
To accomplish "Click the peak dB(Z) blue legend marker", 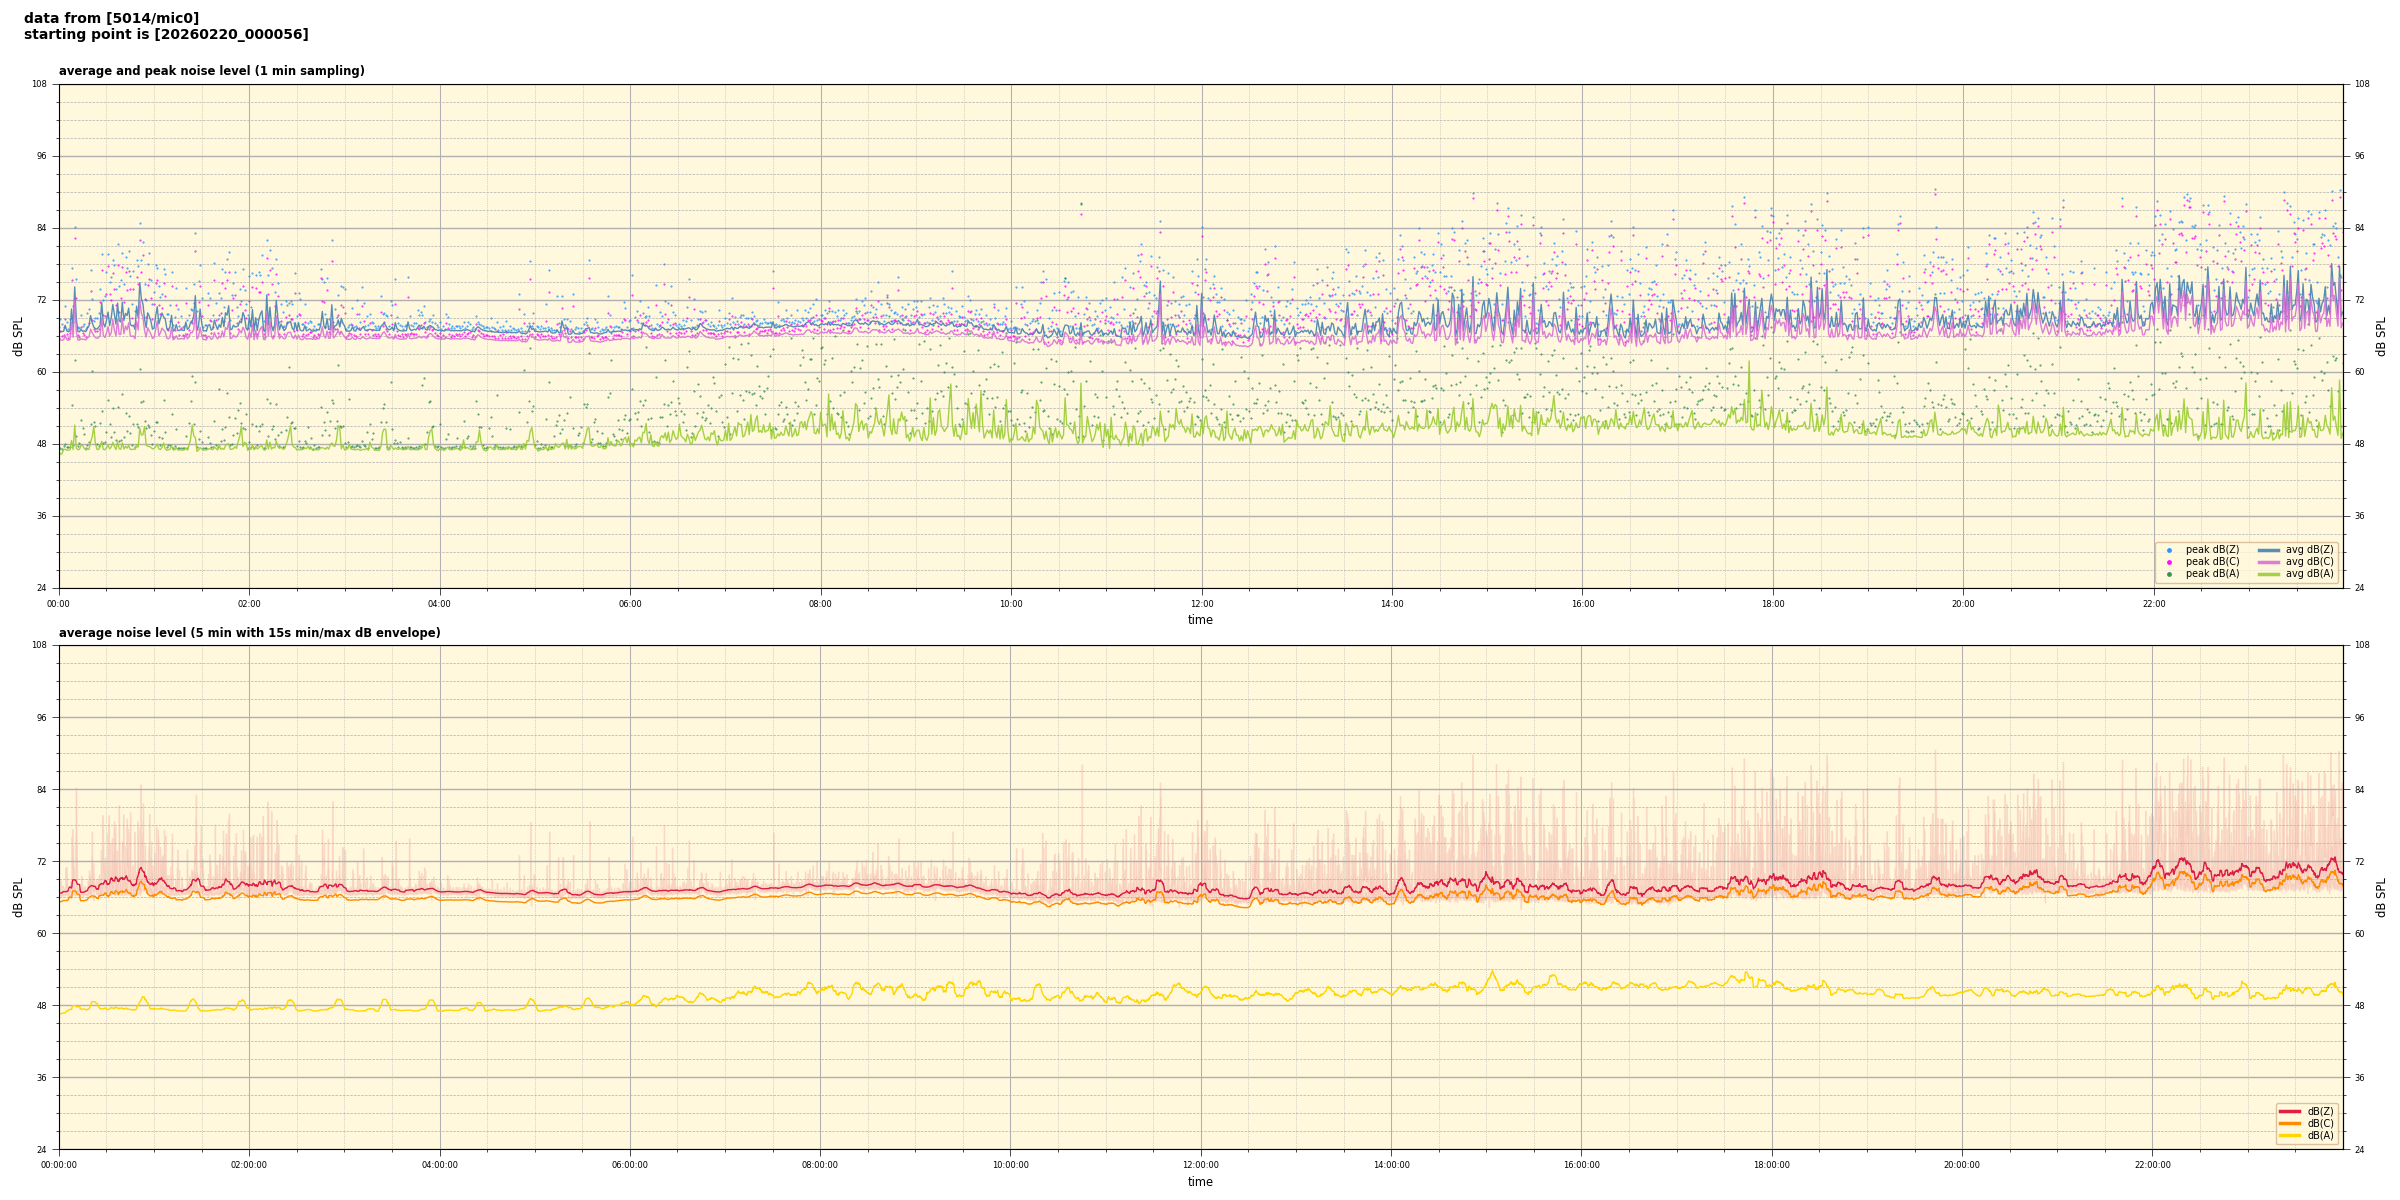I will coord(2169,550).
